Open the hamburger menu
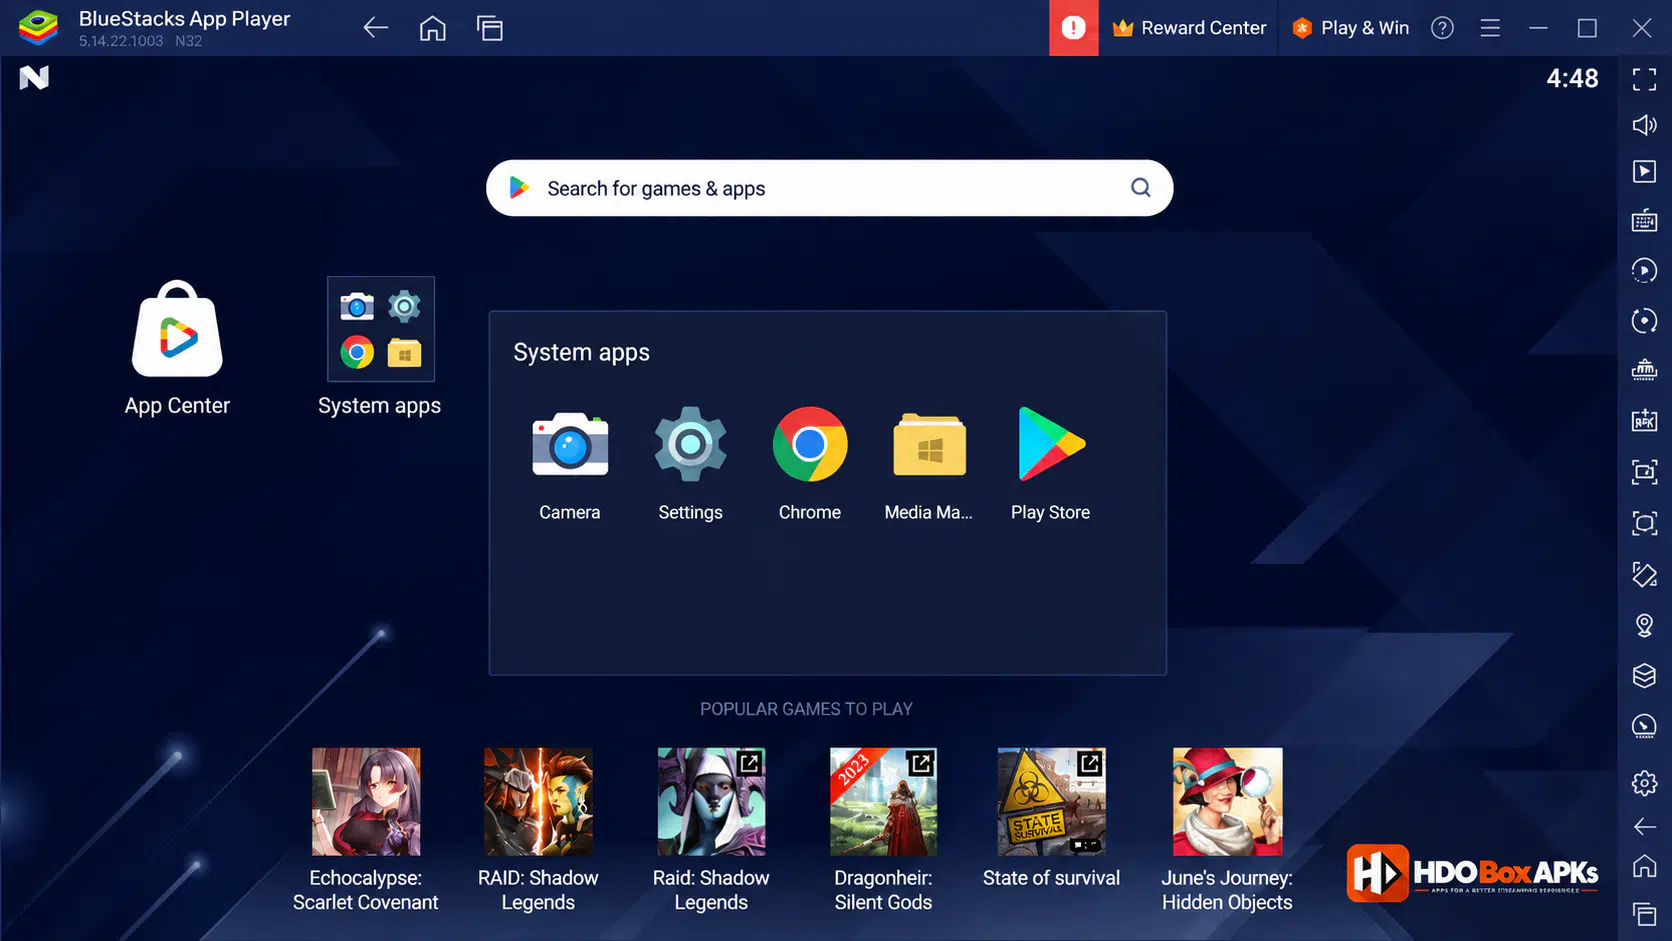The image size is (1672, 941). [1490, 28]
